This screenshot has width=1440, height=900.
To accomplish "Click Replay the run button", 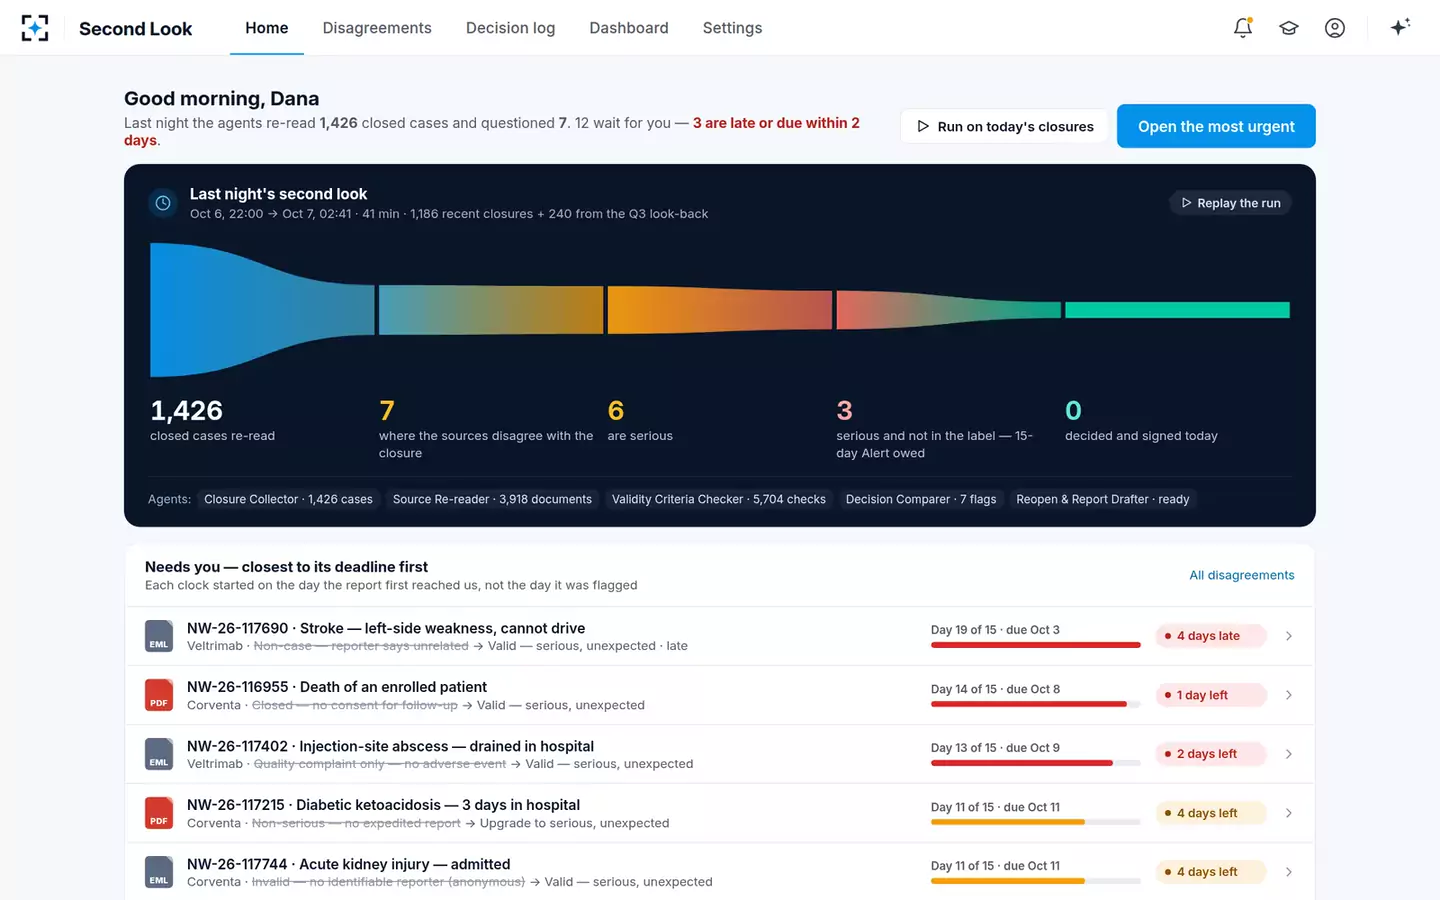I will (1230, 203).
